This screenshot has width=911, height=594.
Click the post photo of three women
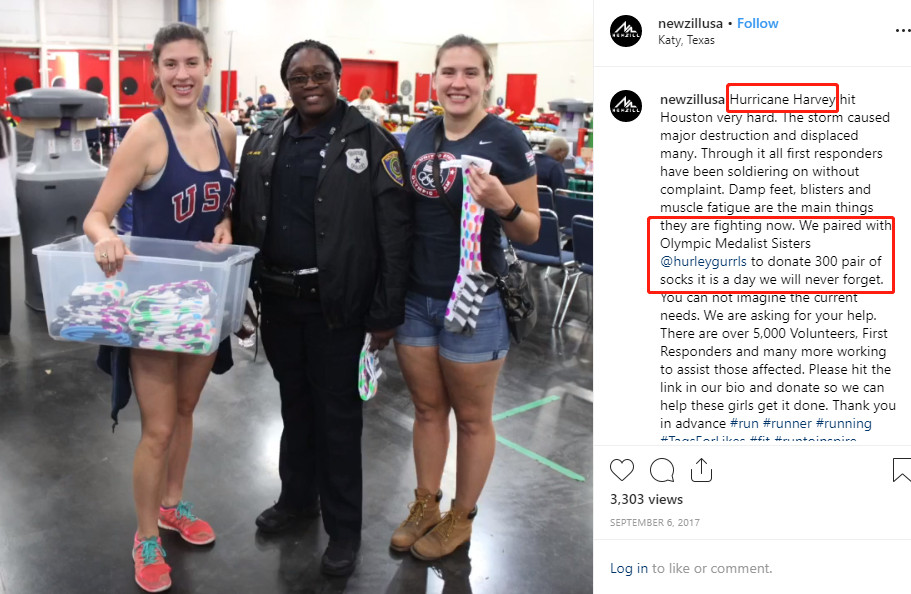point(296,297)
